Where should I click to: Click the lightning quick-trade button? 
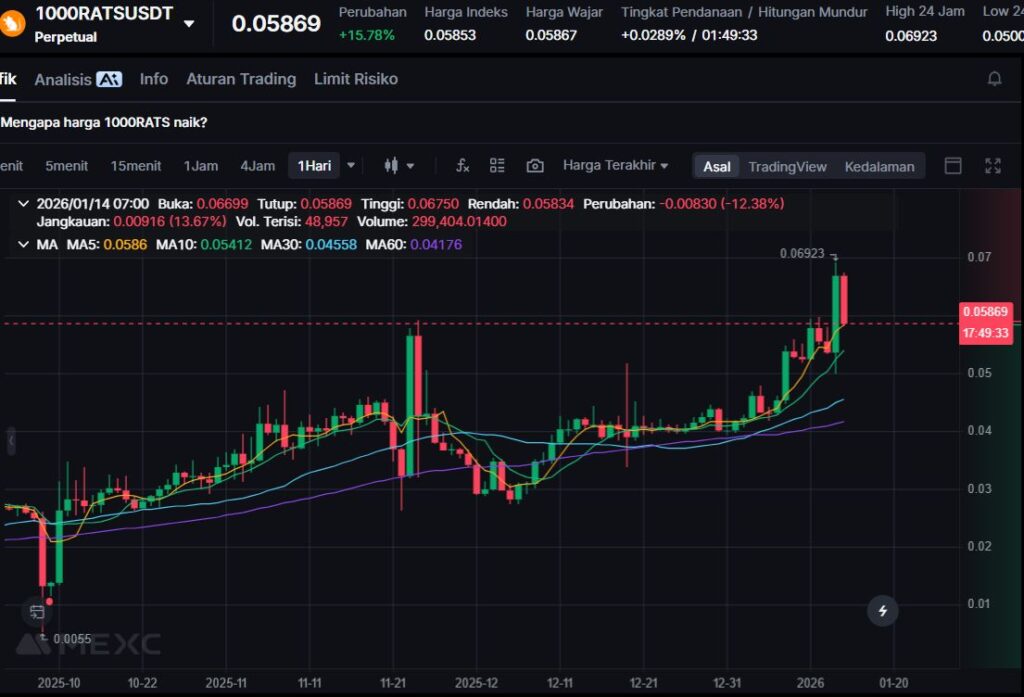[882, 610]
